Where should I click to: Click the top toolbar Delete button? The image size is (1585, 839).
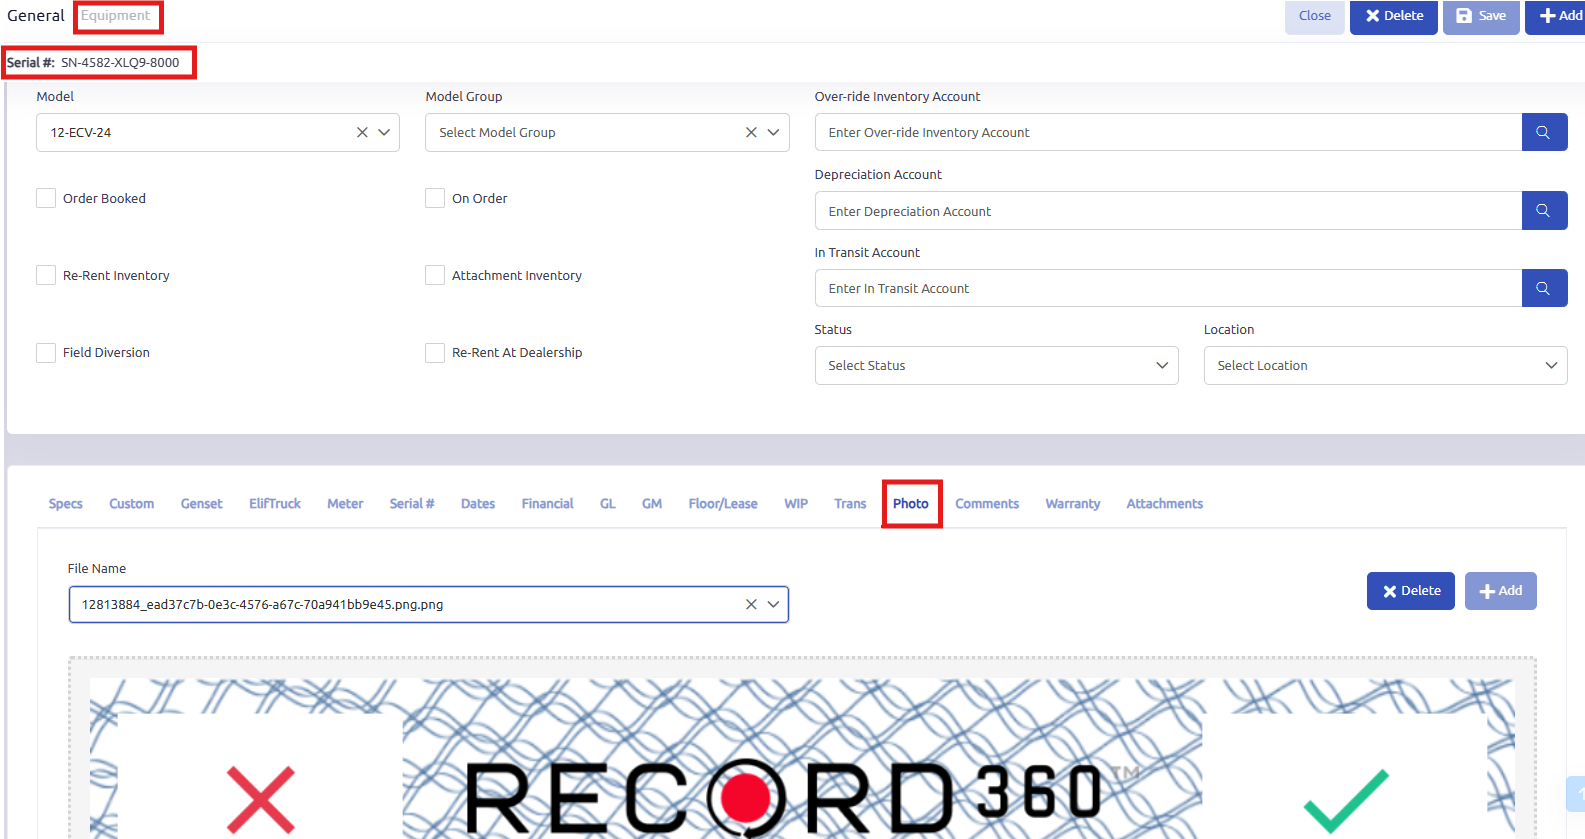(1394, 16)
